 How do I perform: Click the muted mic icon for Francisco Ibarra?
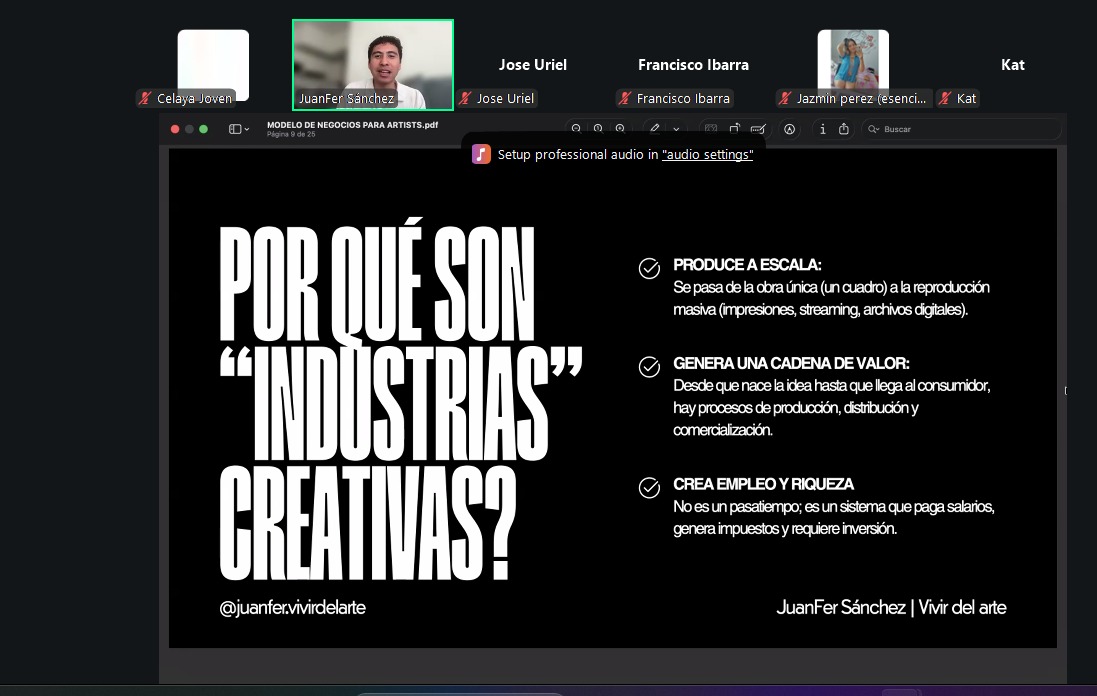(x=625, y=99)
